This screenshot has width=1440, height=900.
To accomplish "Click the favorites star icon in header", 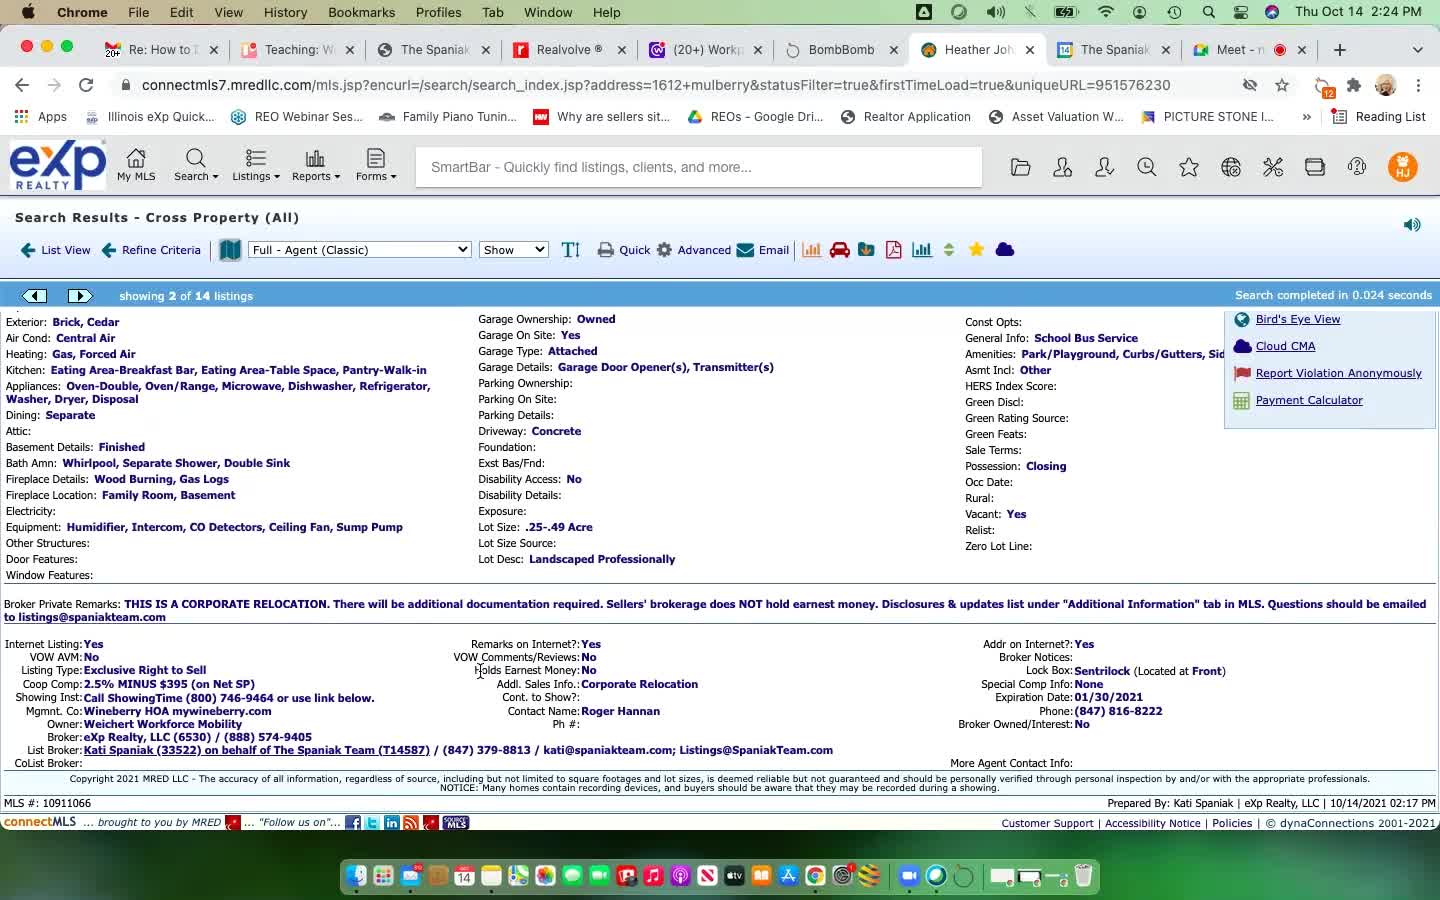I will (1188, 167).
